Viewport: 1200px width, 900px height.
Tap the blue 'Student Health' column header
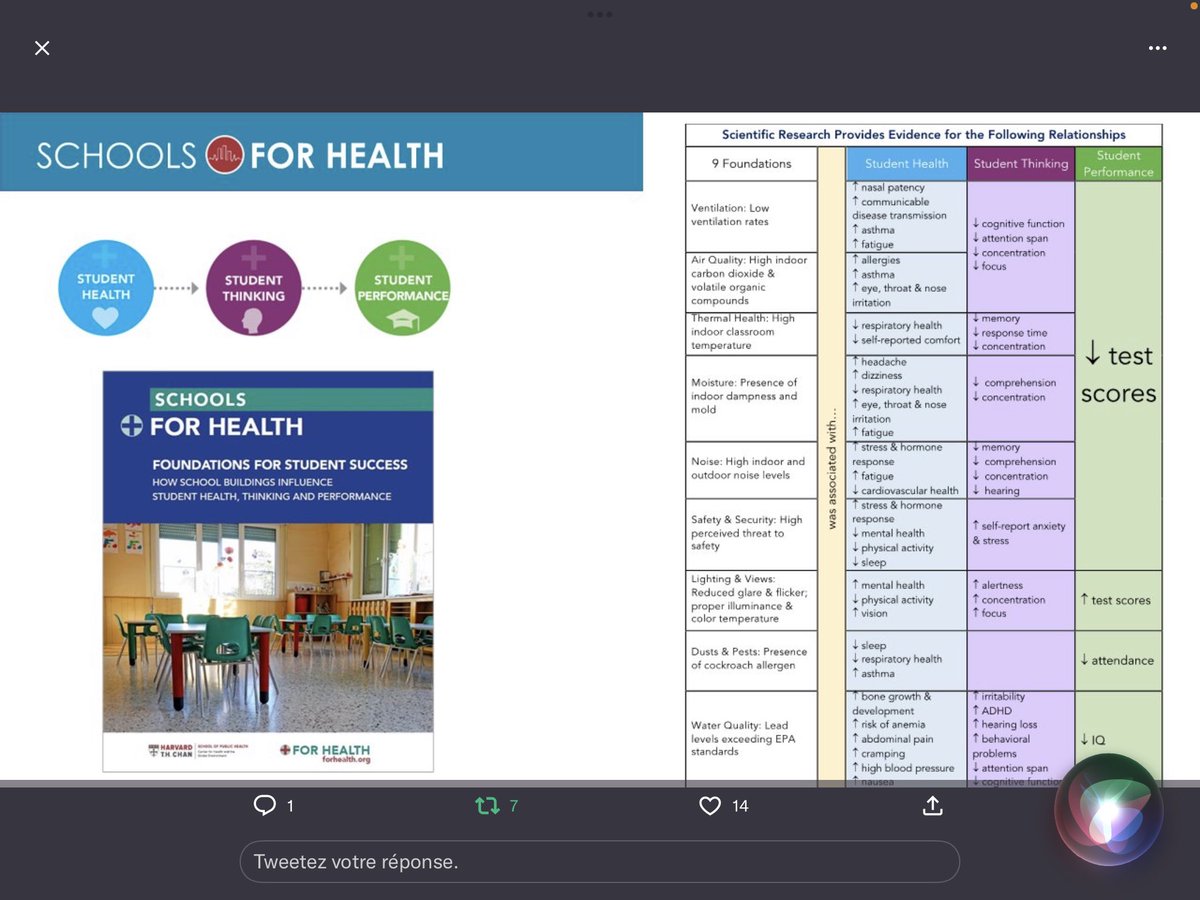[907, 164]
